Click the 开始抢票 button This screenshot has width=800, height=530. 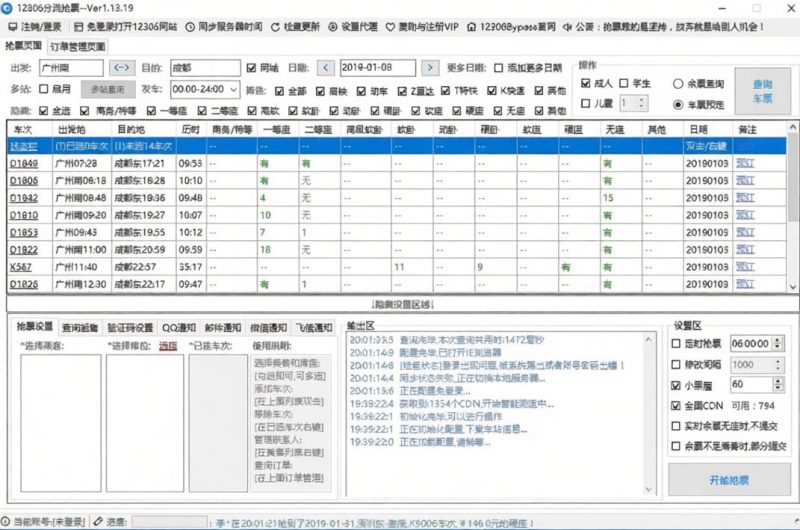point(729,480)
